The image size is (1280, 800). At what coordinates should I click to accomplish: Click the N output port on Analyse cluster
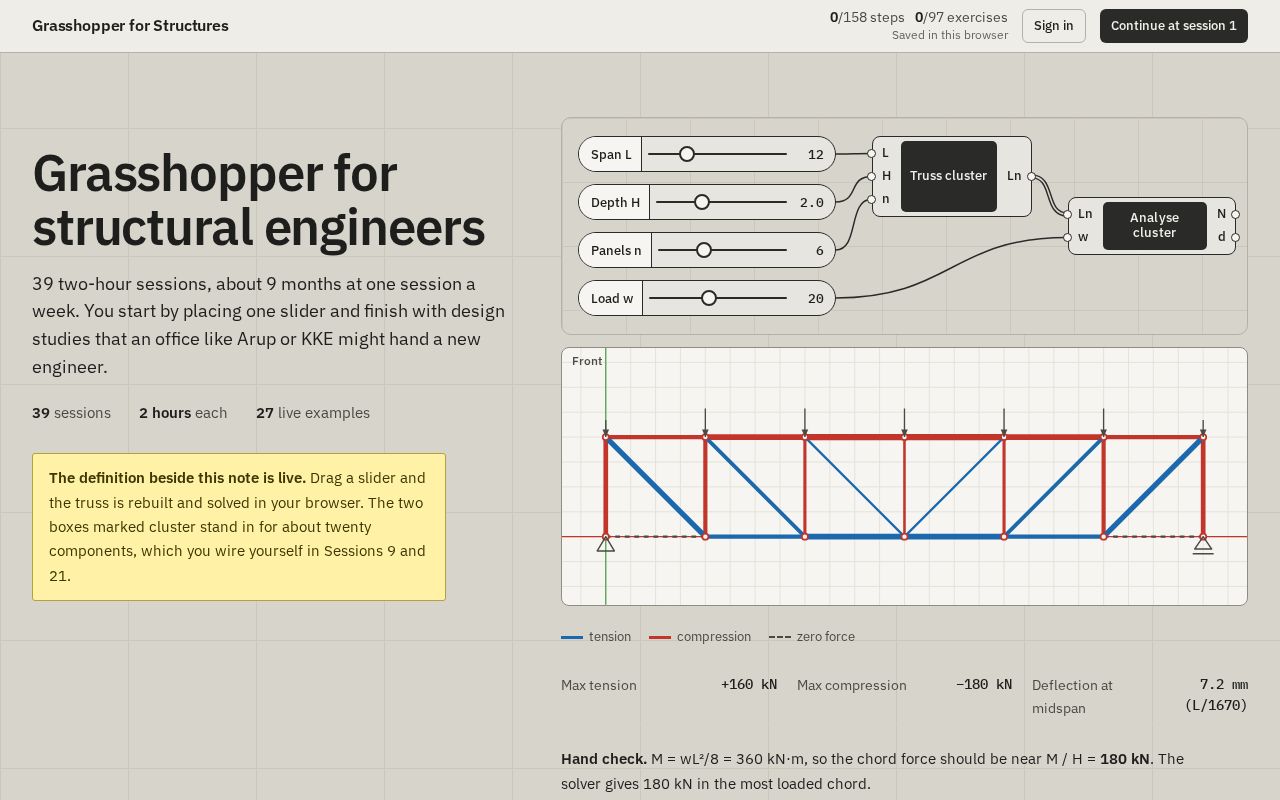pyautogui.click(x=1236, y=214)
